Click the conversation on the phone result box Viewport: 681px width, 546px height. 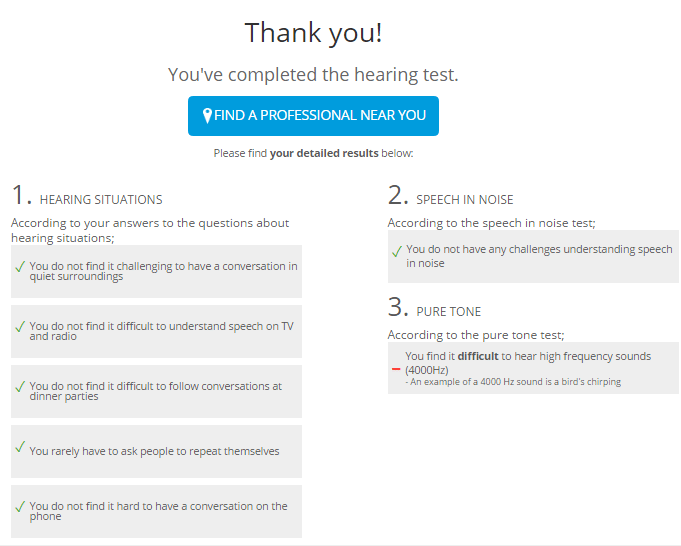pyautogui.click(x=156, y=511)
